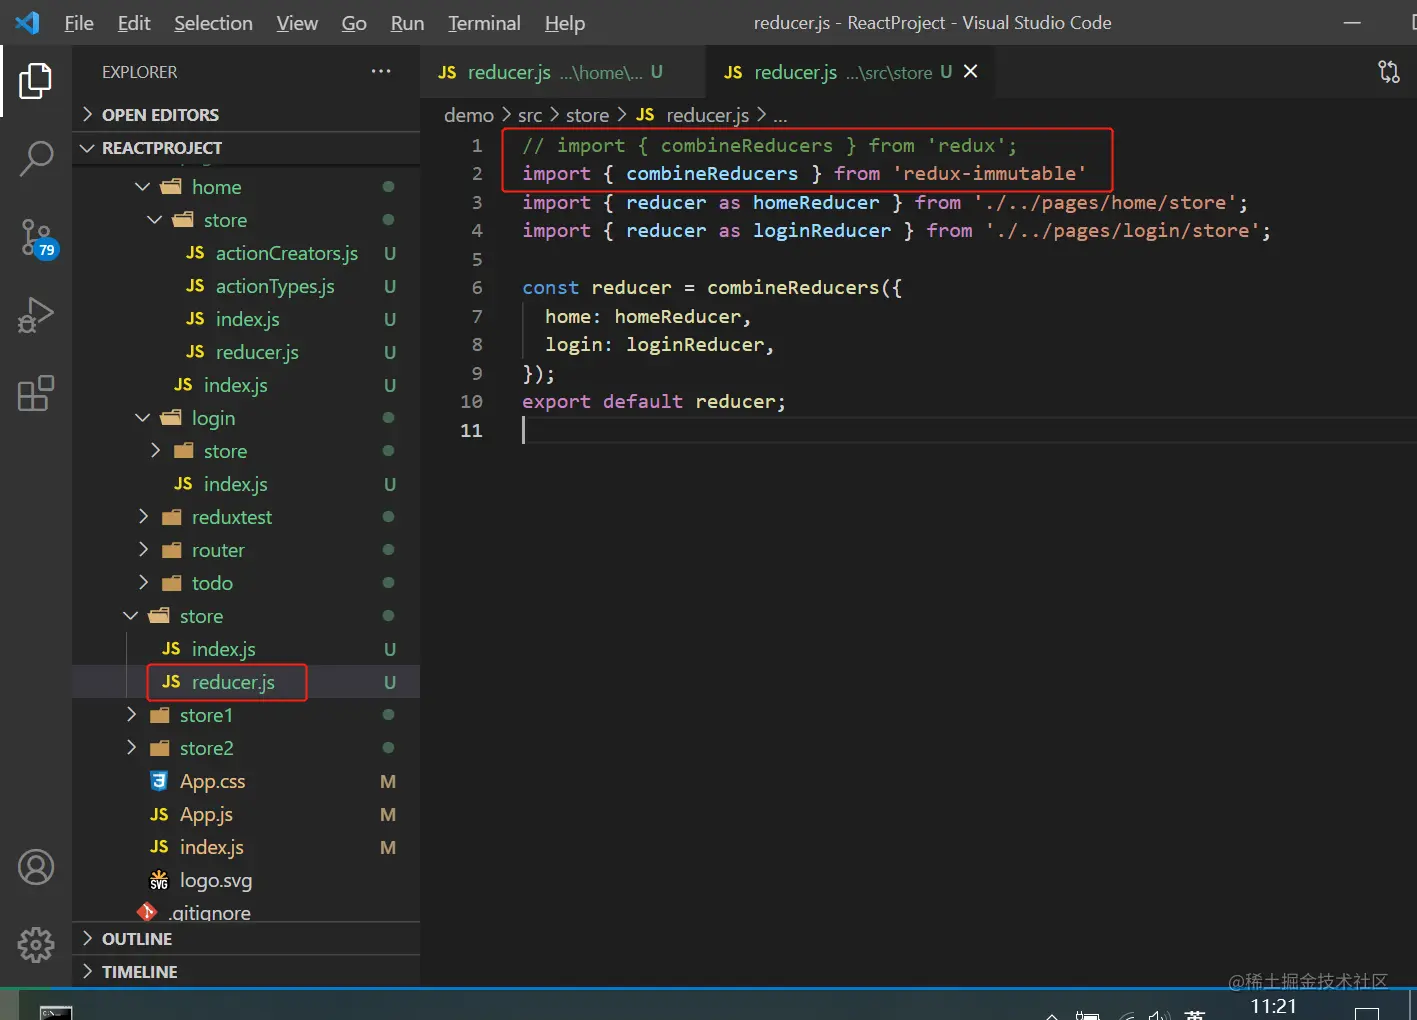Open the Terminal menu
Screen dimensions: 1417x1020
484,23
